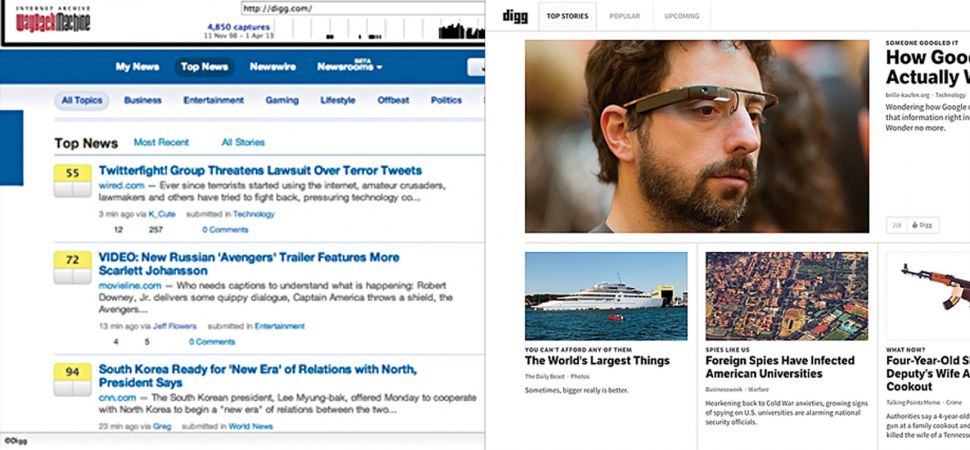Open the South Korea 'New Era' story
The height and width of the screenshot is (450, 970).
click(258, 376)
